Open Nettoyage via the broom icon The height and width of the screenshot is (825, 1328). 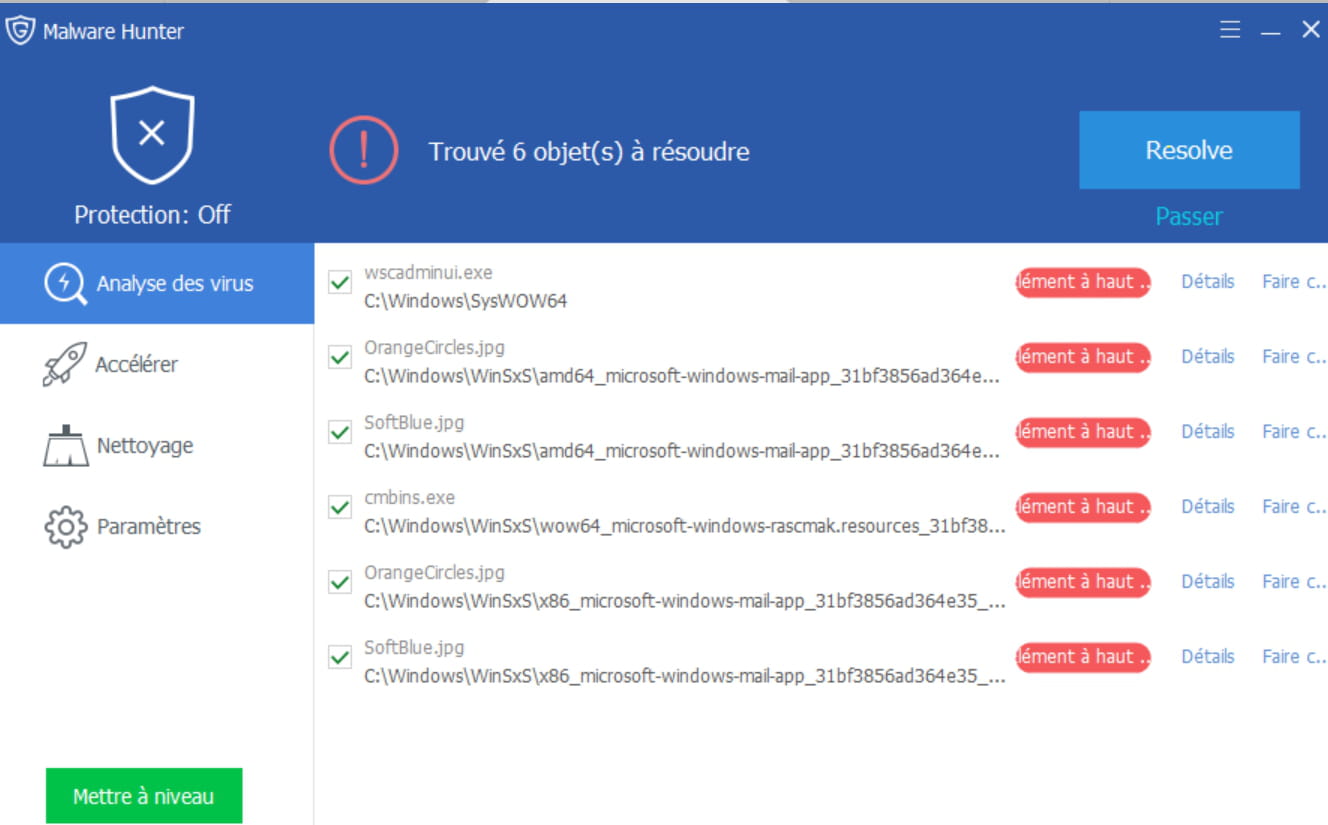click(65, 446)
